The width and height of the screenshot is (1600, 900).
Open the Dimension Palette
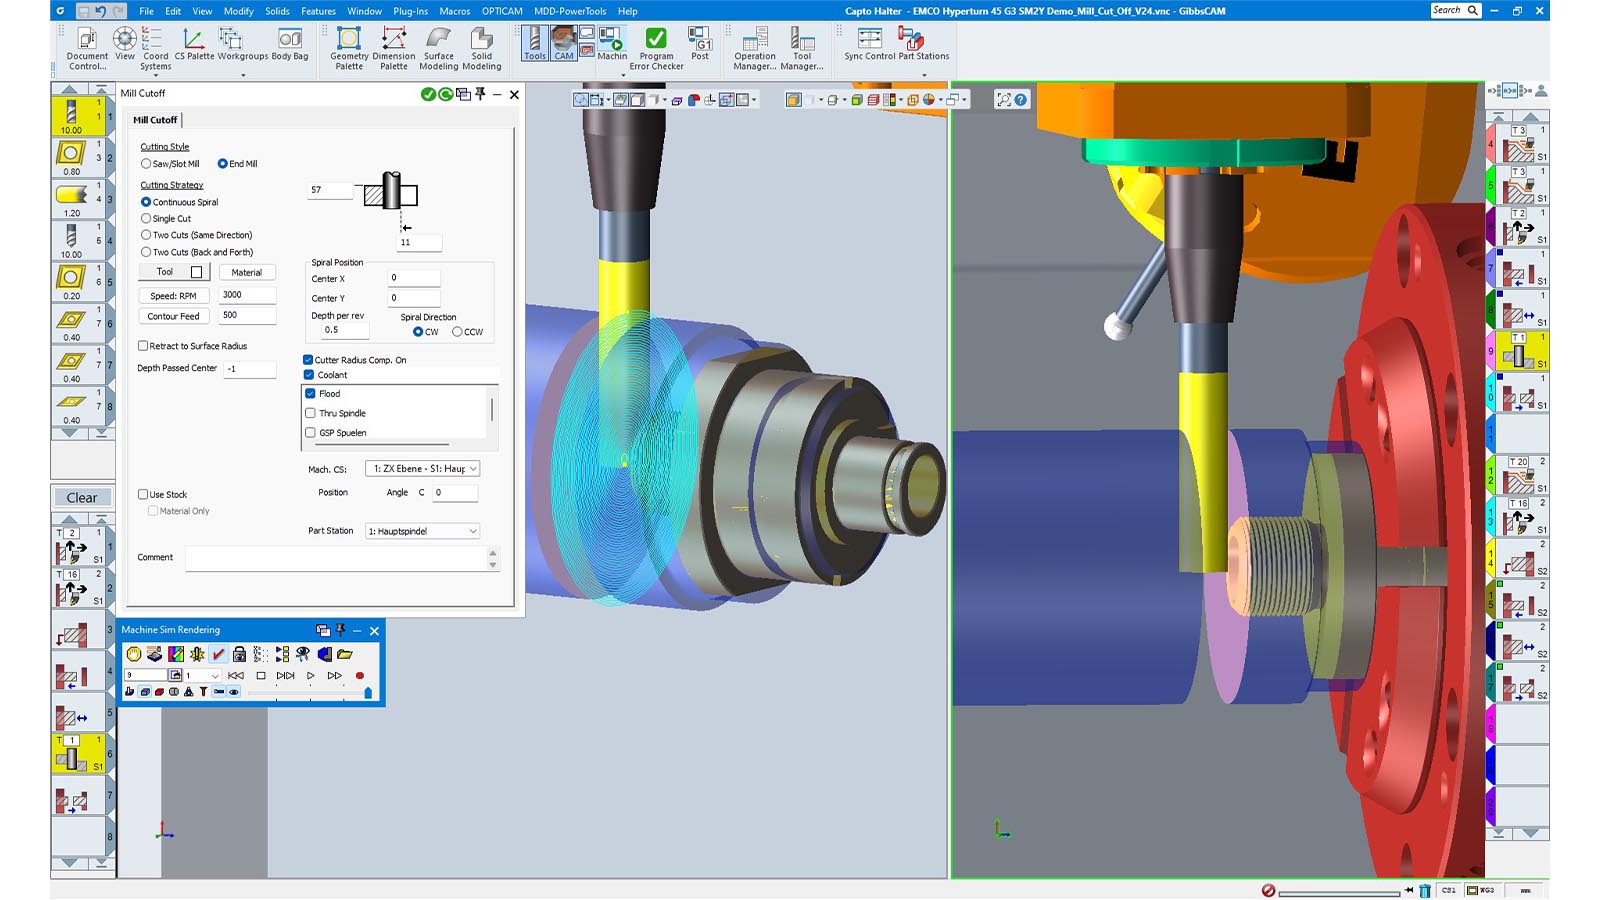tap(394, 49)
